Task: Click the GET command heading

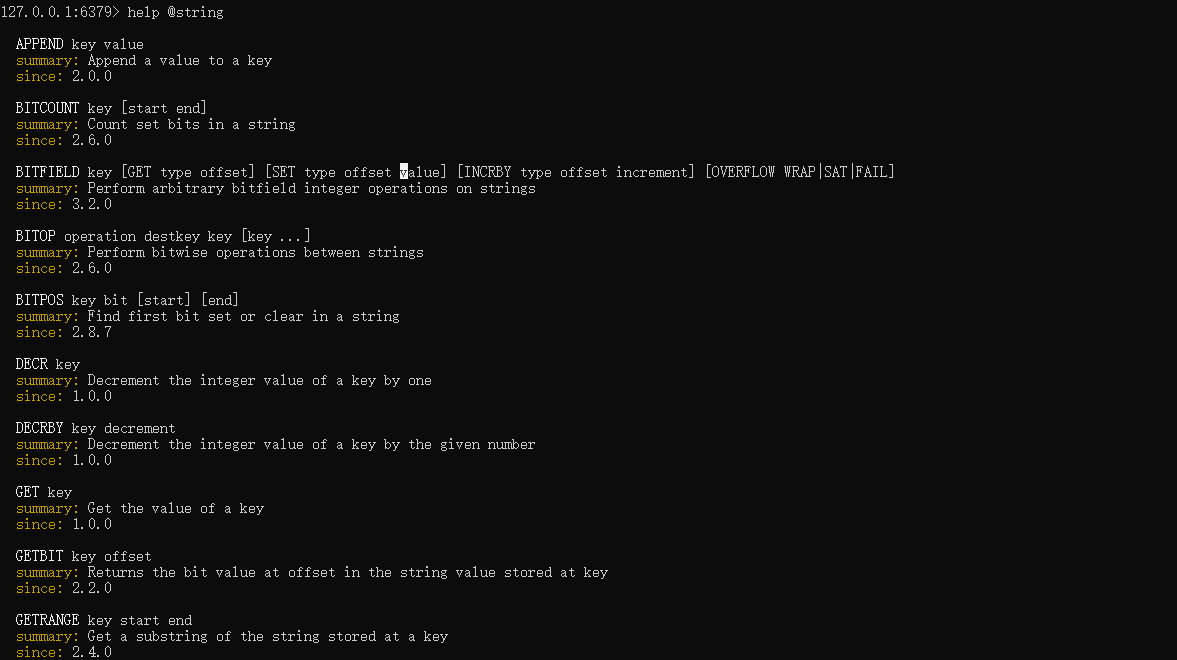Action: coord(44,493)
